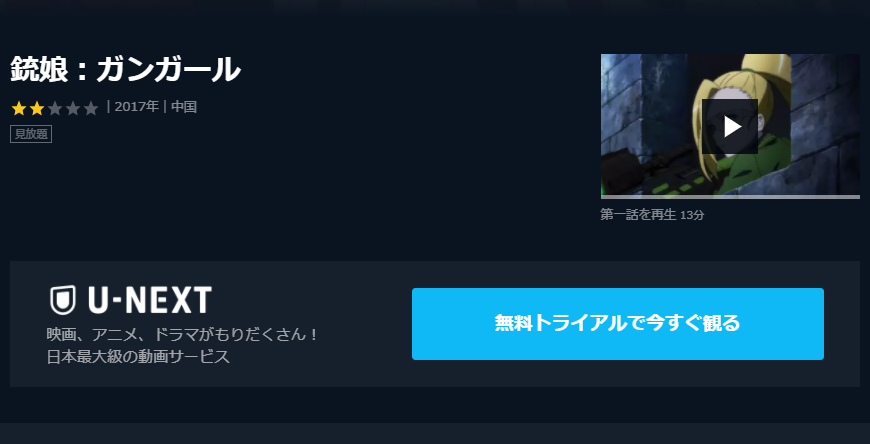The height and width of the screenshot is (444, 870).
Task: Click the anime thumbnail with blonde girl
Action: (x=730, y=124)
